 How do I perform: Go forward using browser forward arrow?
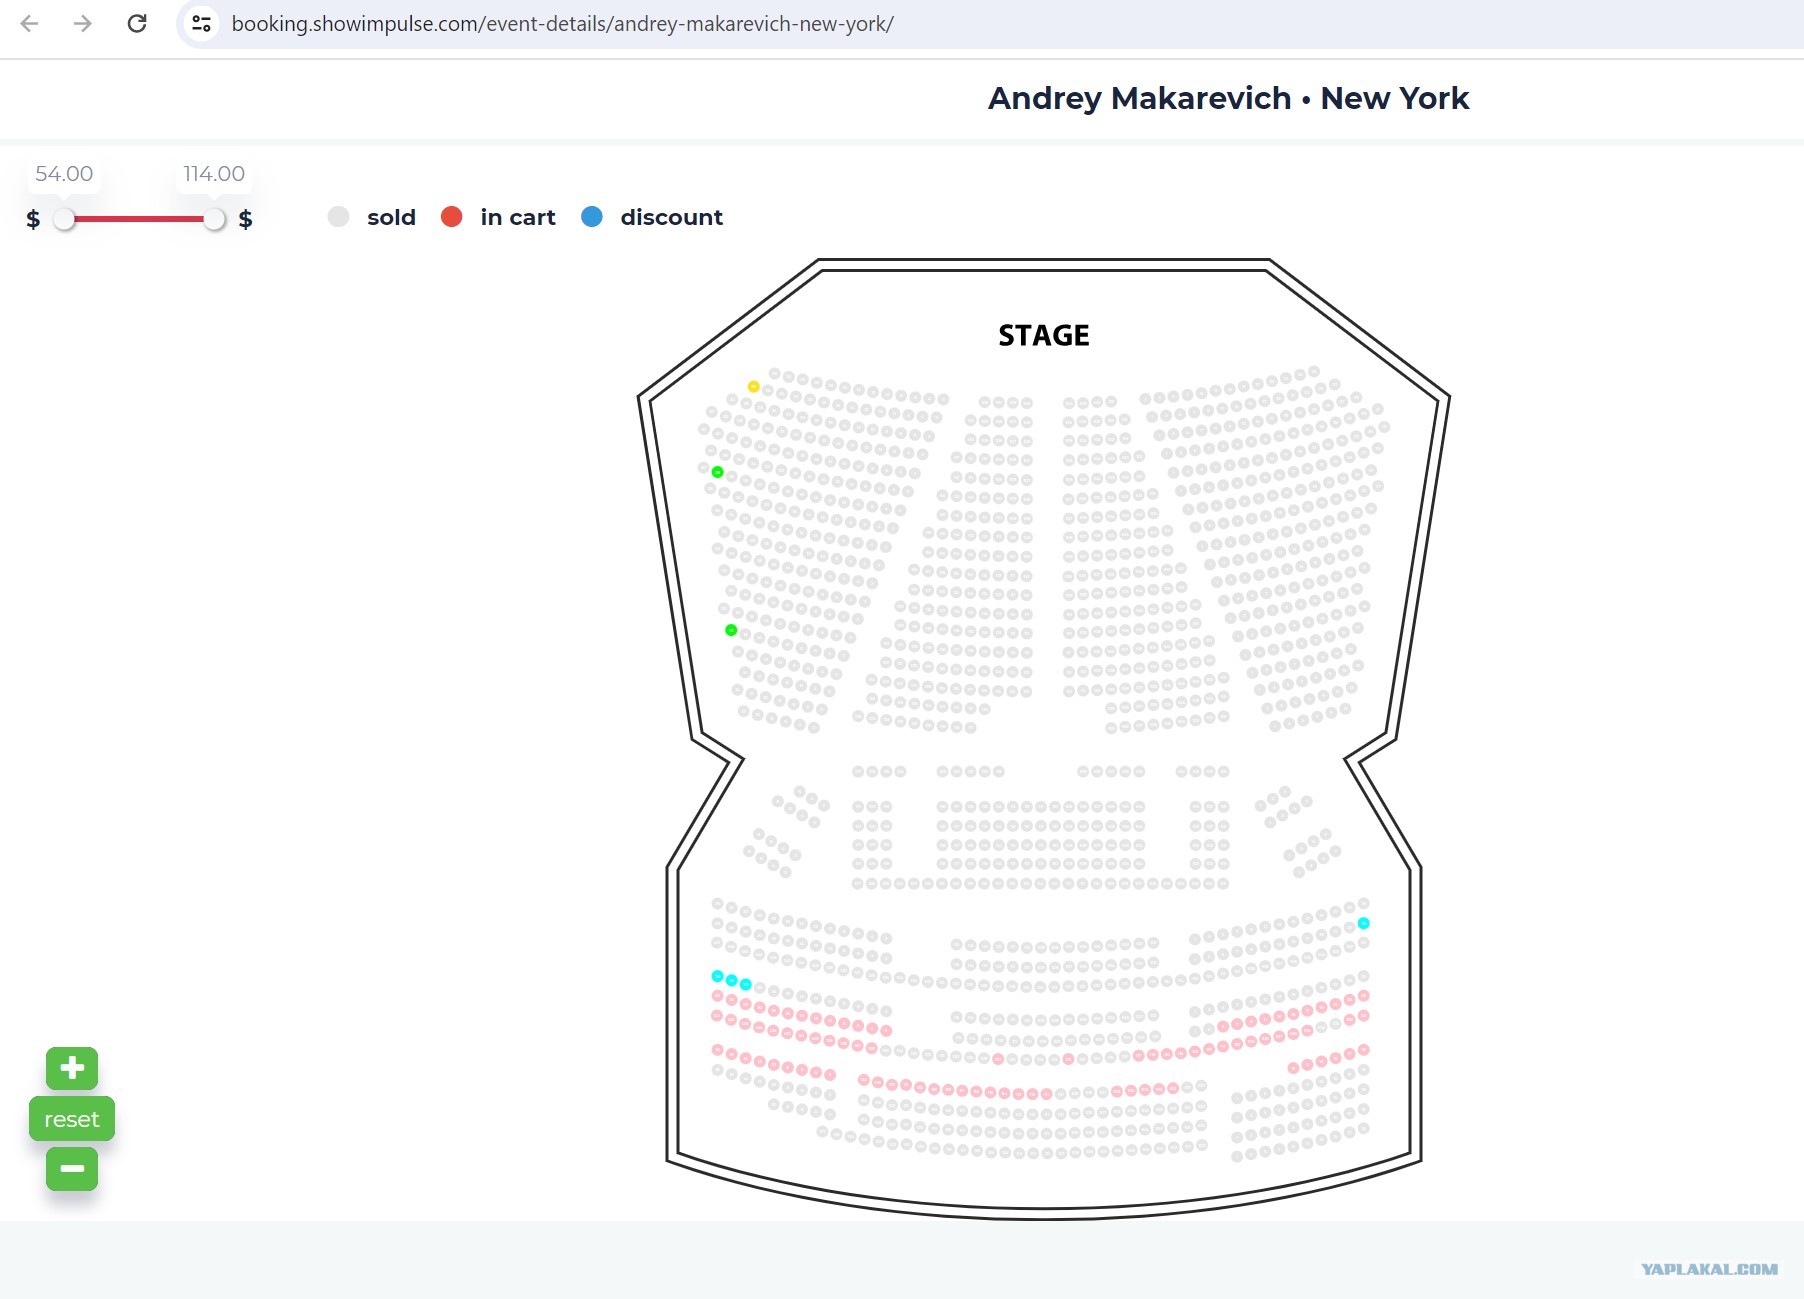click(x=83, y=23)
